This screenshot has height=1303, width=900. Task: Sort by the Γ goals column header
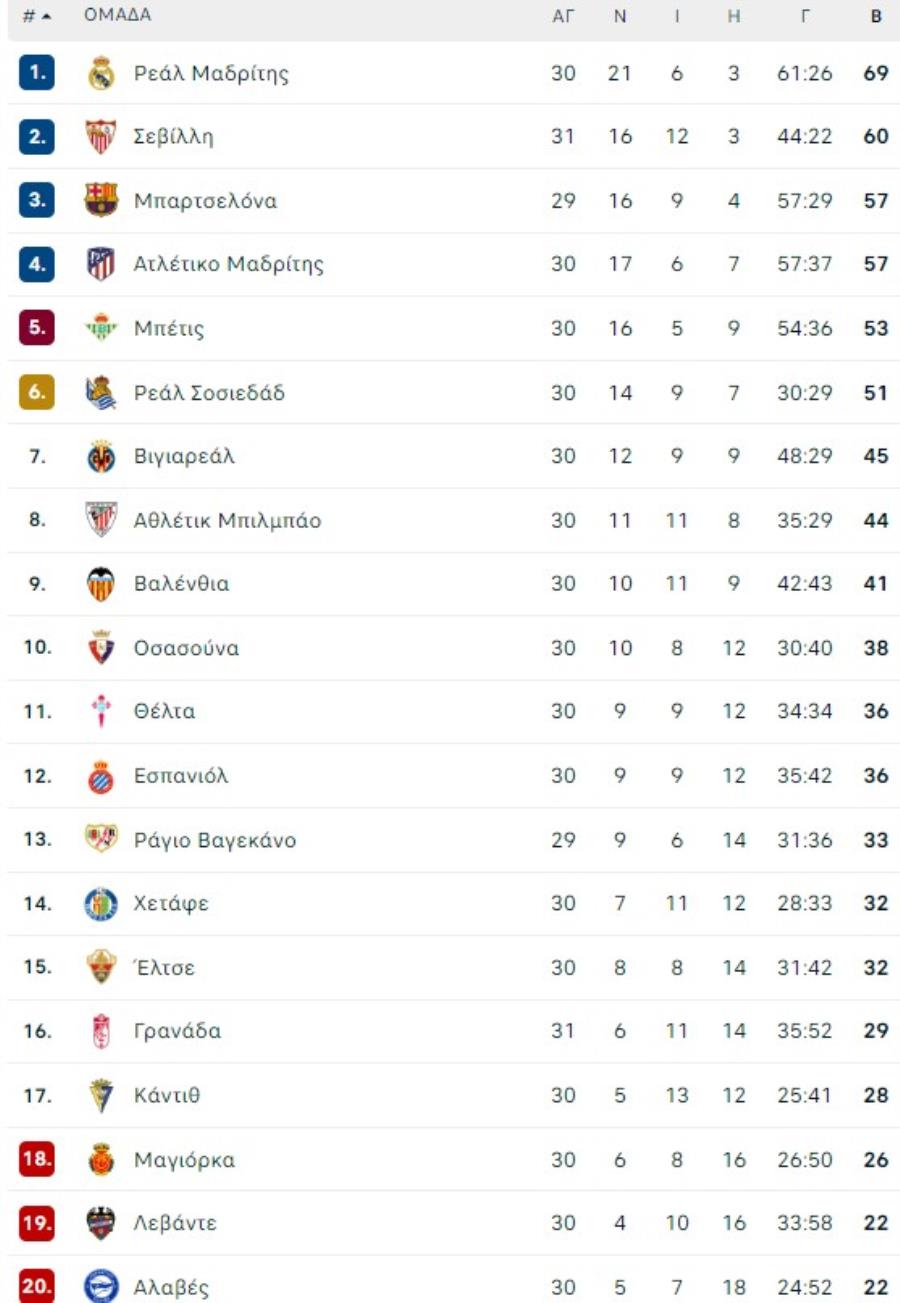coord(805,17)
